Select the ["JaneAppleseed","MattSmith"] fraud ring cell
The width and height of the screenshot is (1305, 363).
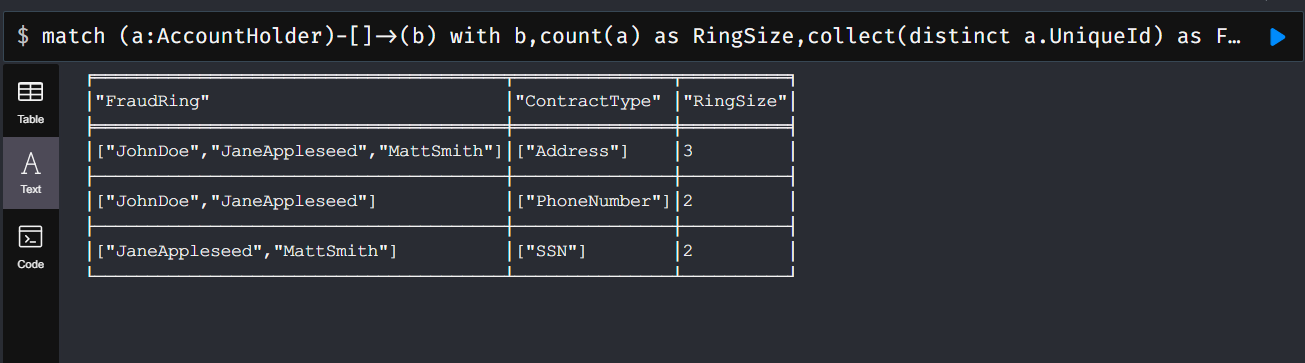point(245,251)
